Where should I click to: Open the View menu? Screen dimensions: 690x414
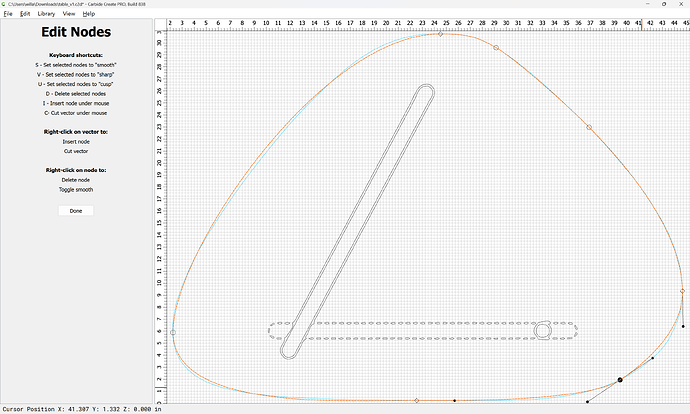click(68, 14)
